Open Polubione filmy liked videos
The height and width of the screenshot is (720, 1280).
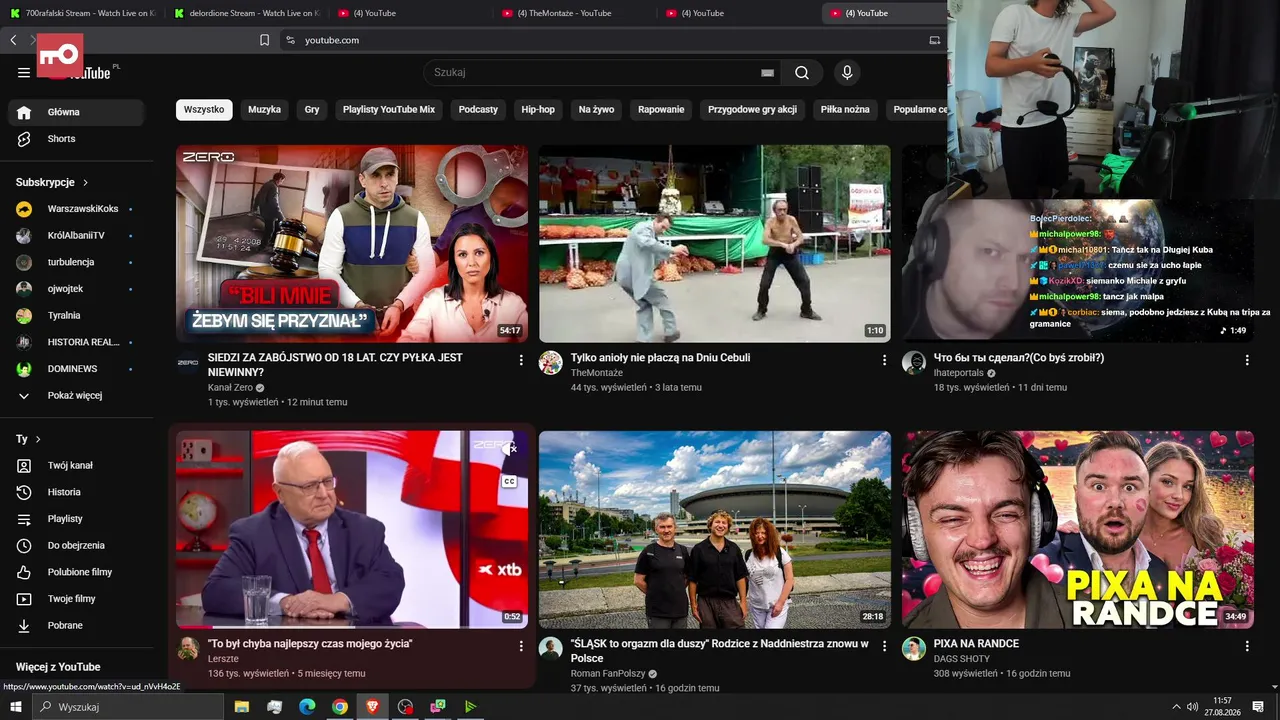[x=76, y=572]
